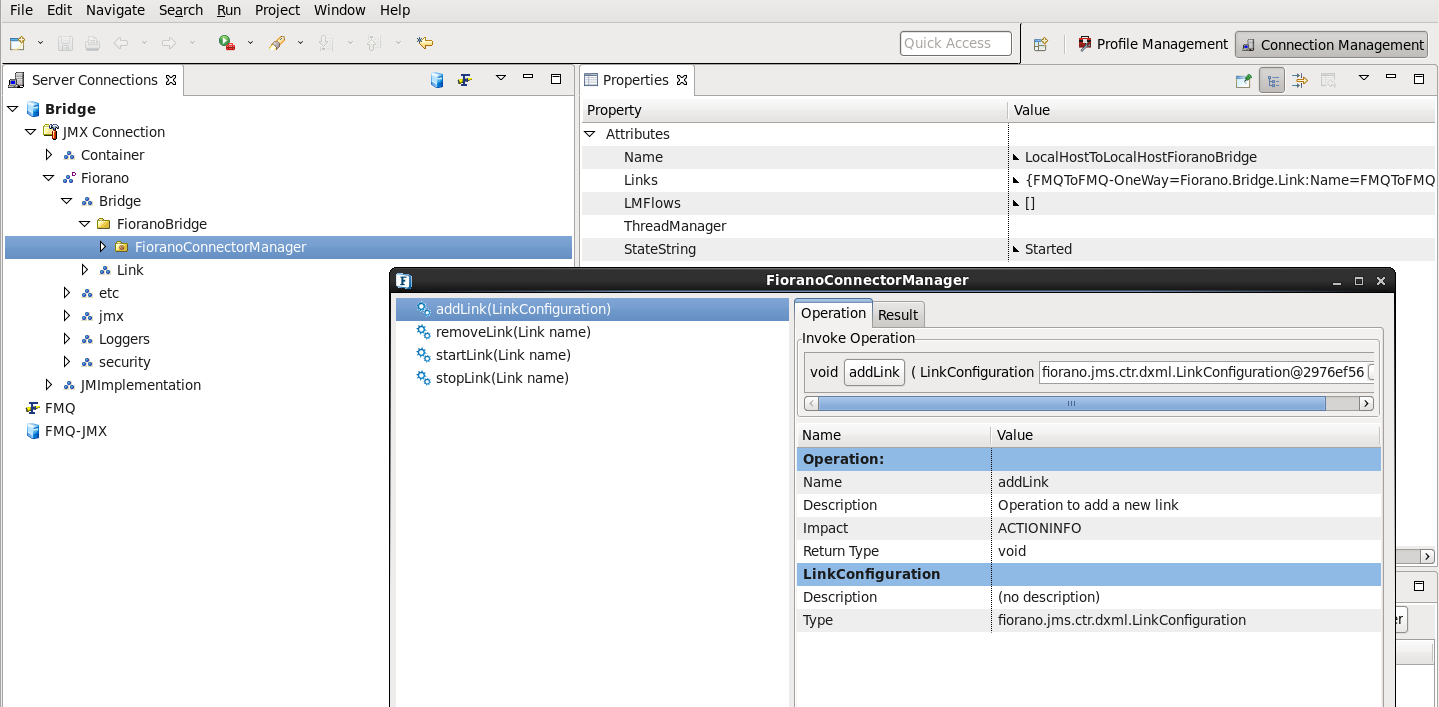Maximize the Properties view

coord(1419,78)
